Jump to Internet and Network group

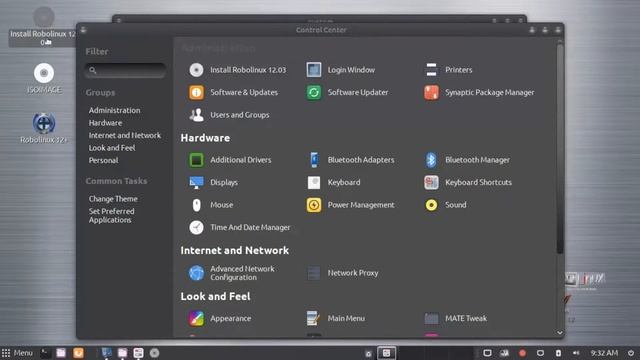(x=125, y=136)
